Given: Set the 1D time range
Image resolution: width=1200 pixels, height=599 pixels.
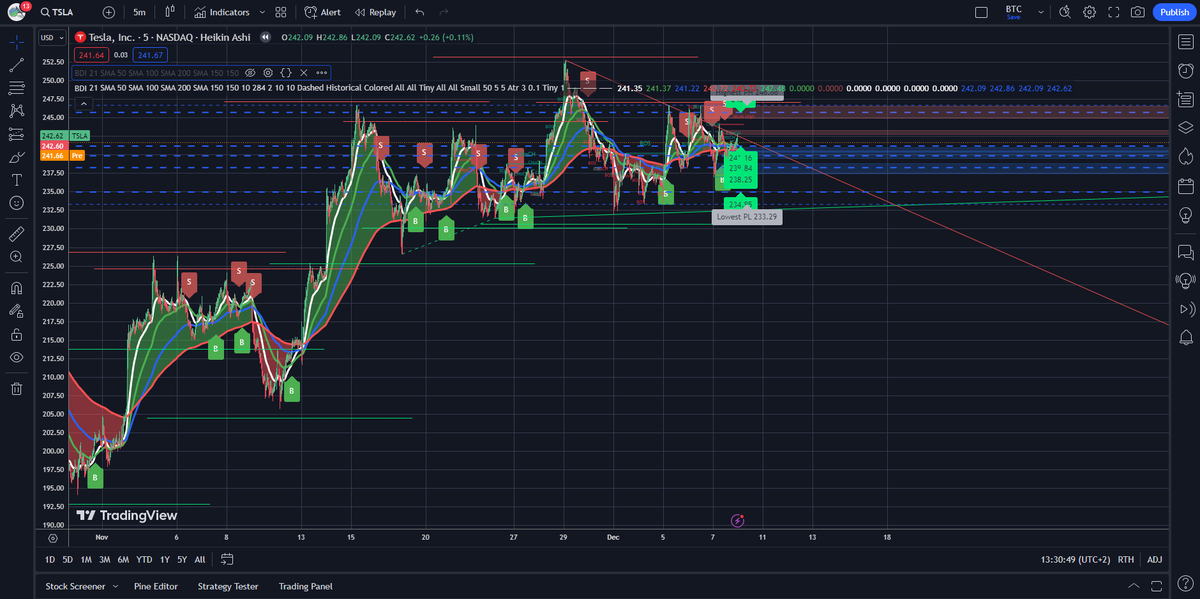Looking at the screenshot, I should click(51, 559).
